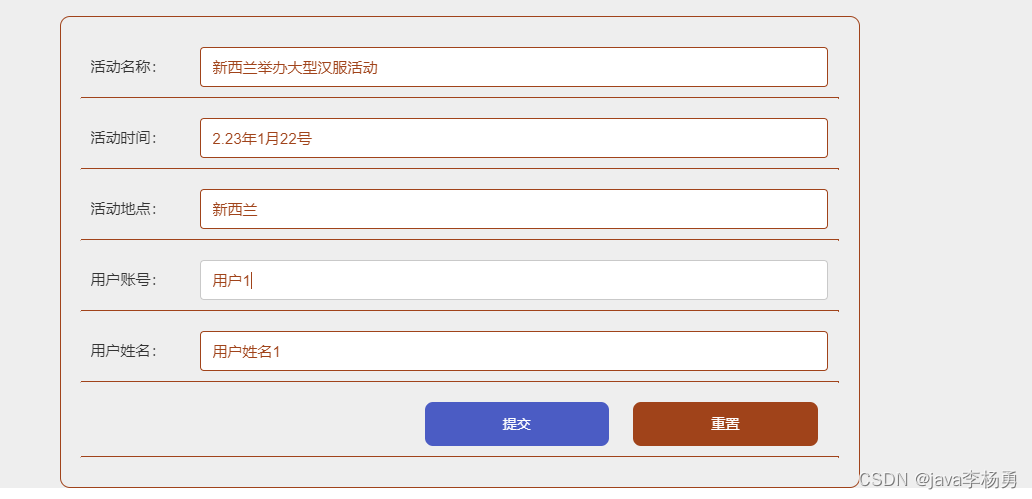The height and width of the screenshot is (499, 1032).
Task: Place cursor on text 2.23年1月22号
Action: click(261, 139)
